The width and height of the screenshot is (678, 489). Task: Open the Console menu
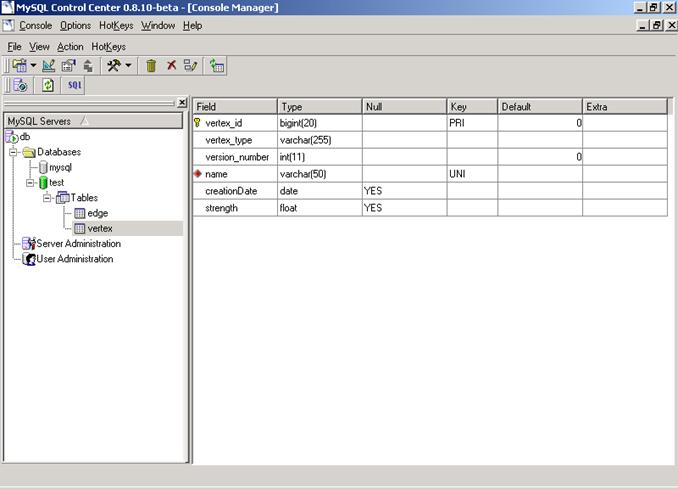[35, 26]
